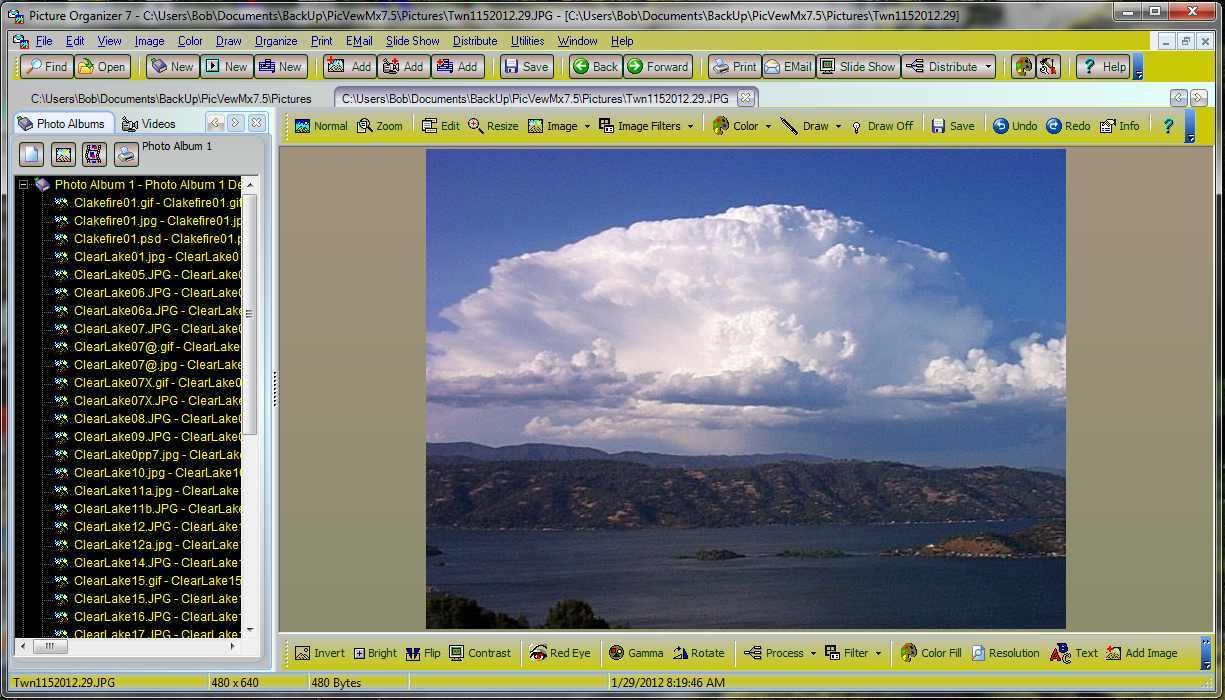Select the Red Eye removal tool
Screen dimensions: 1225x700
point(560,652)
